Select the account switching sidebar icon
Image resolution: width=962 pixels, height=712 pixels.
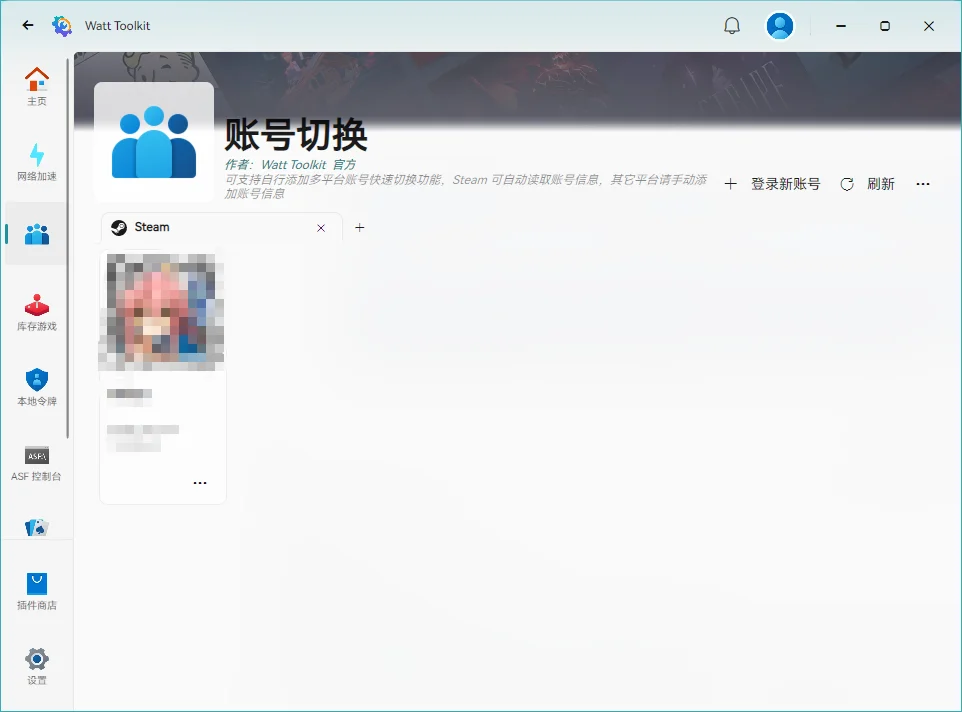coord(37,234)
